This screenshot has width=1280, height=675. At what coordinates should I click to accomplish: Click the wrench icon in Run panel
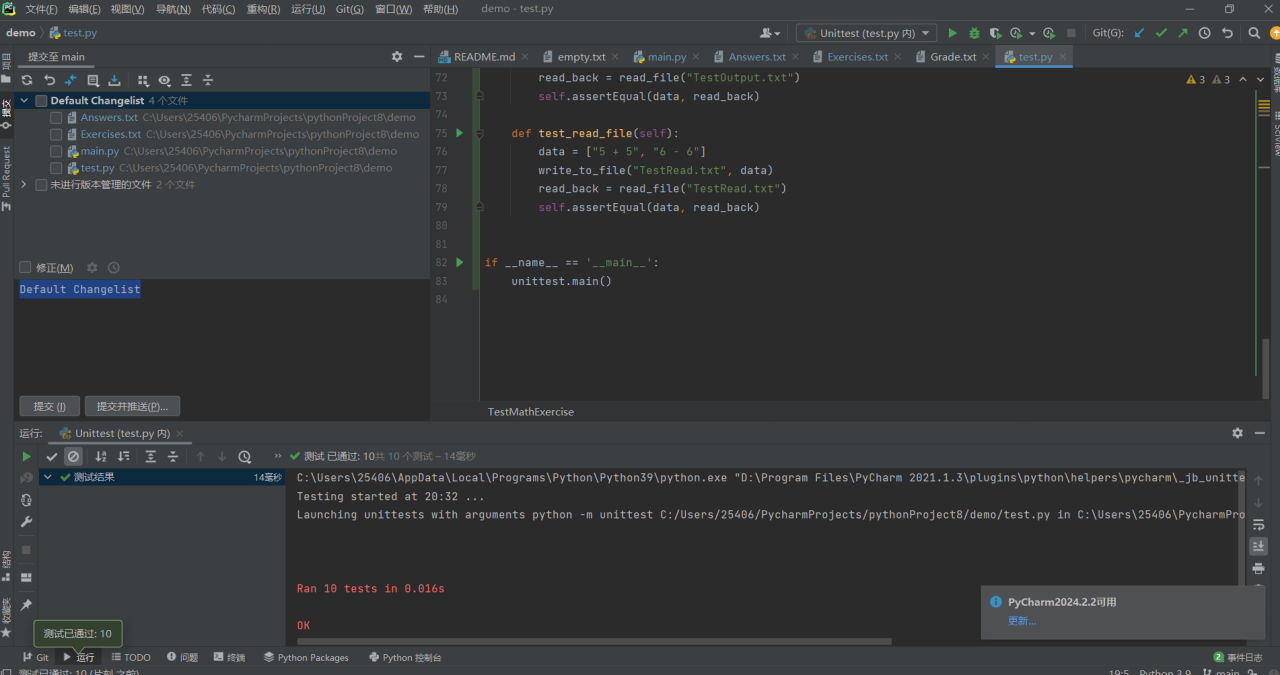pyautogui.click(x=27, y=522)
